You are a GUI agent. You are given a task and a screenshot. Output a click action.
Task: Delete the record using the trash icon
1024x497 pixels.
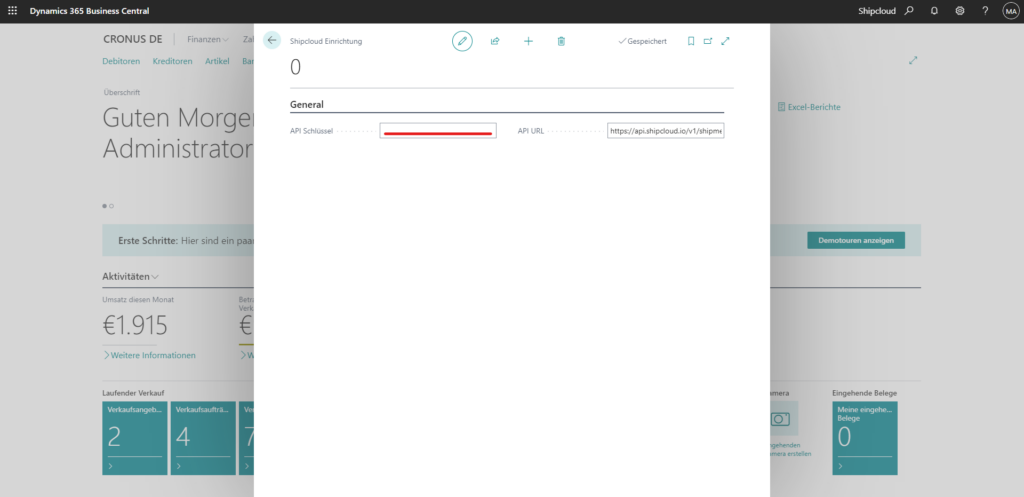click(561, 41)
